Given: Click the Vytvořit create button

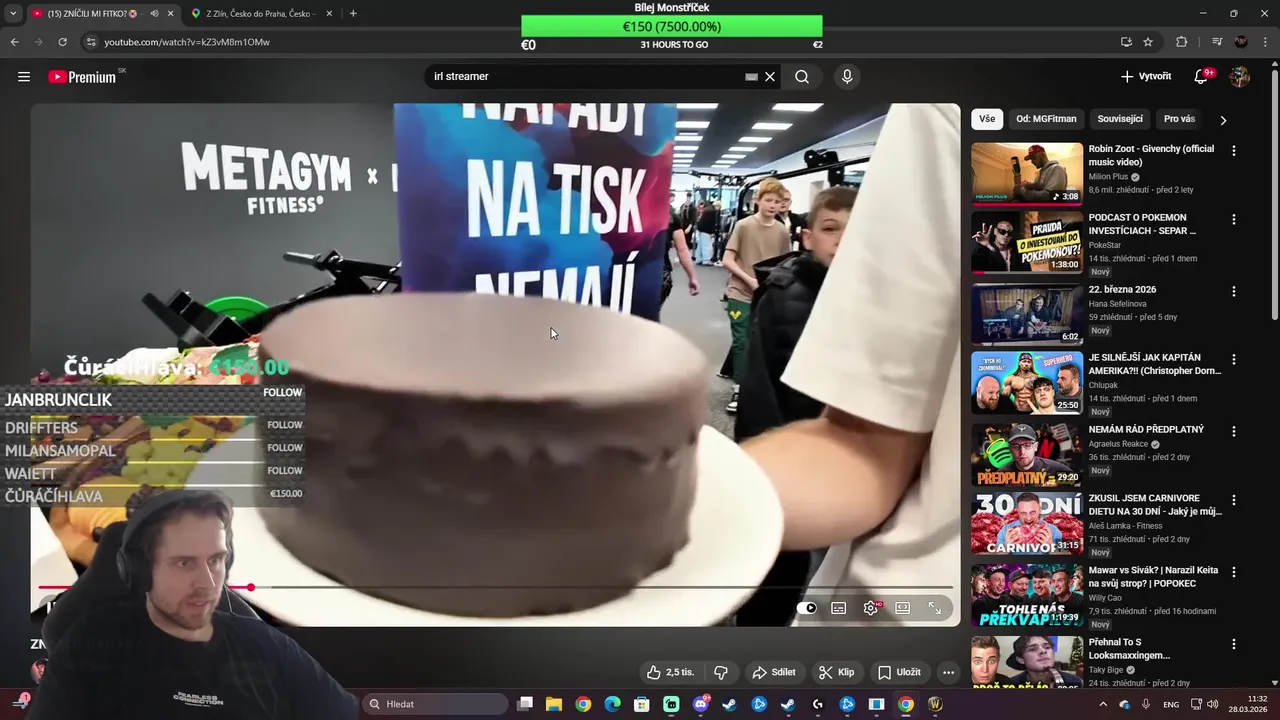Looking at the screenshot, I should tap(1146, 77).
